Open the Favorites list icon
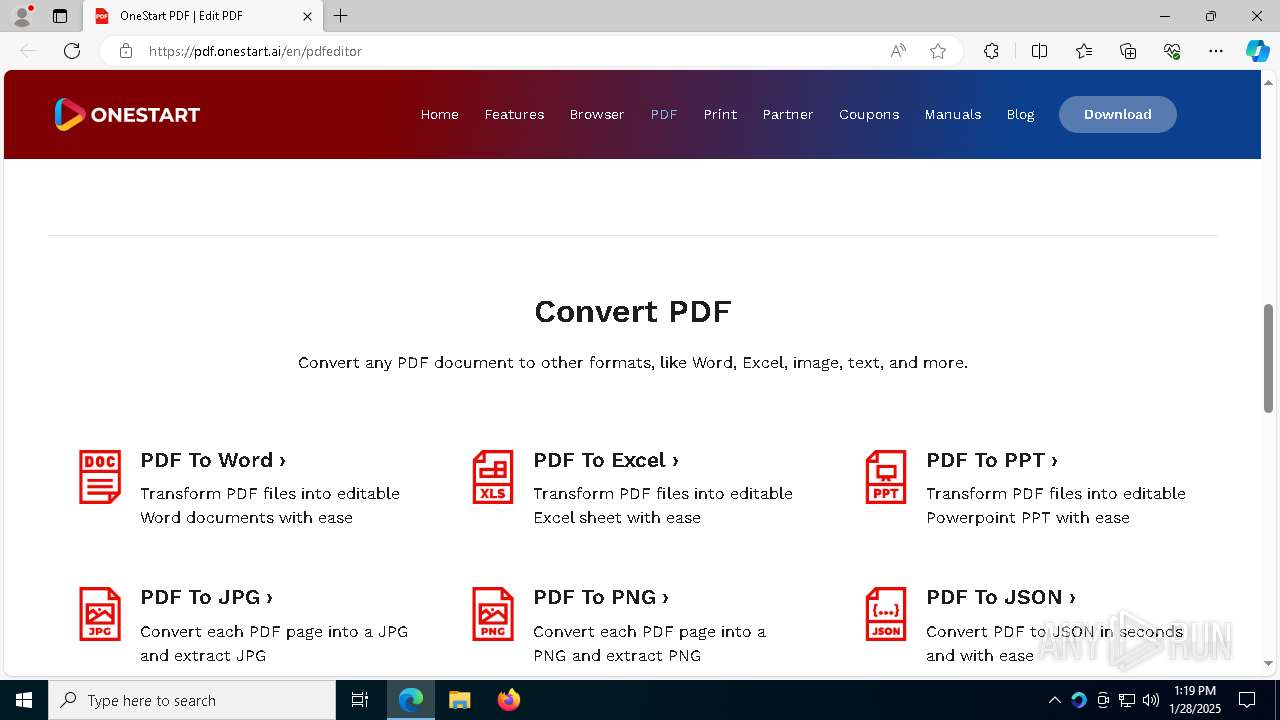 tap(1084, 51)
